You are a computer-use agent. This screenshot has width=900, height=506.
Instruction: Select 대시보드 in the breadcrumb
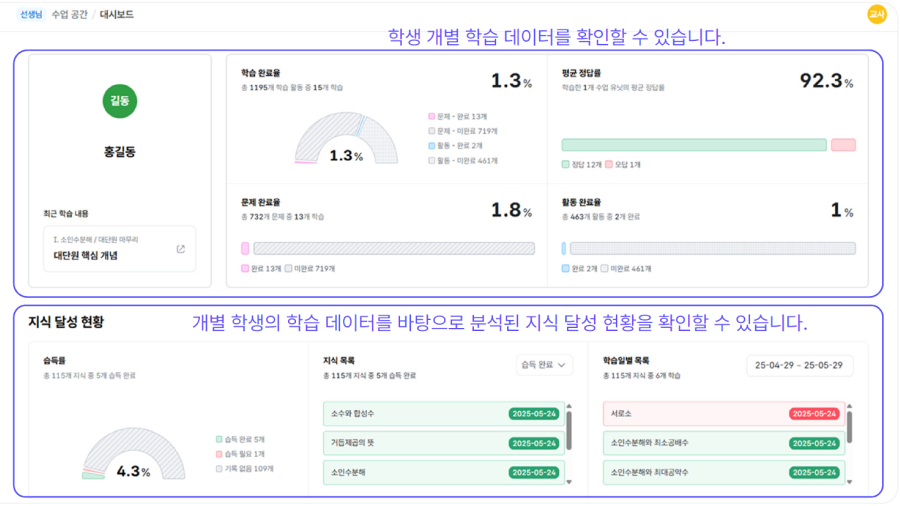pyautogui.click(x=116, y=15)
